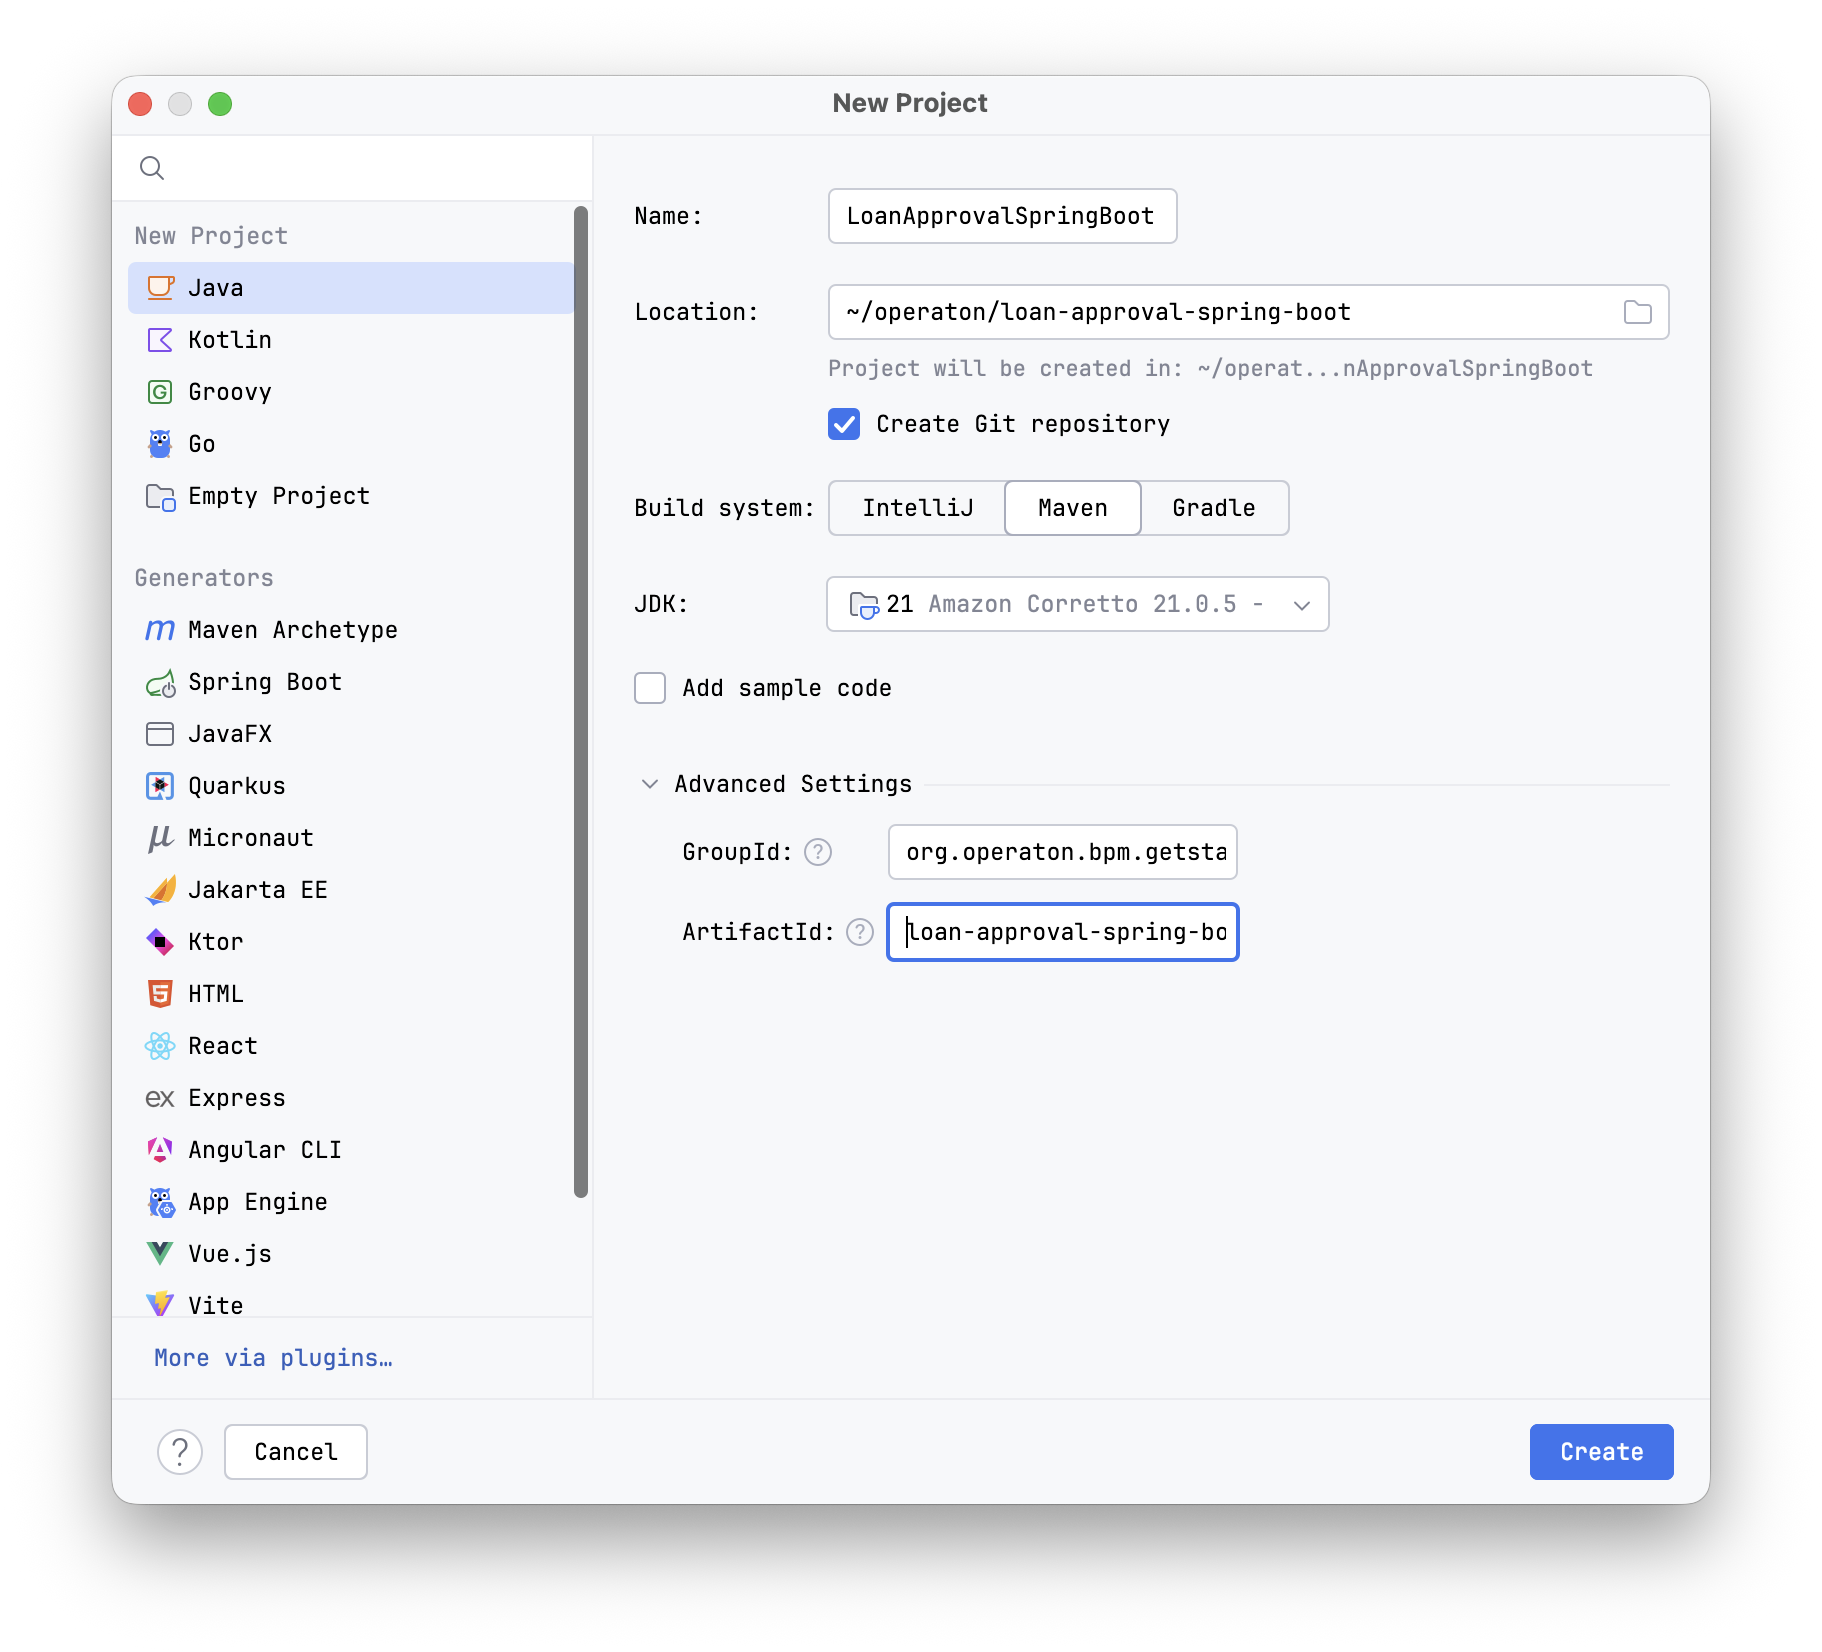Choose Micronaut generator
Screen dimensions: 1822x1652
point(351,838)
